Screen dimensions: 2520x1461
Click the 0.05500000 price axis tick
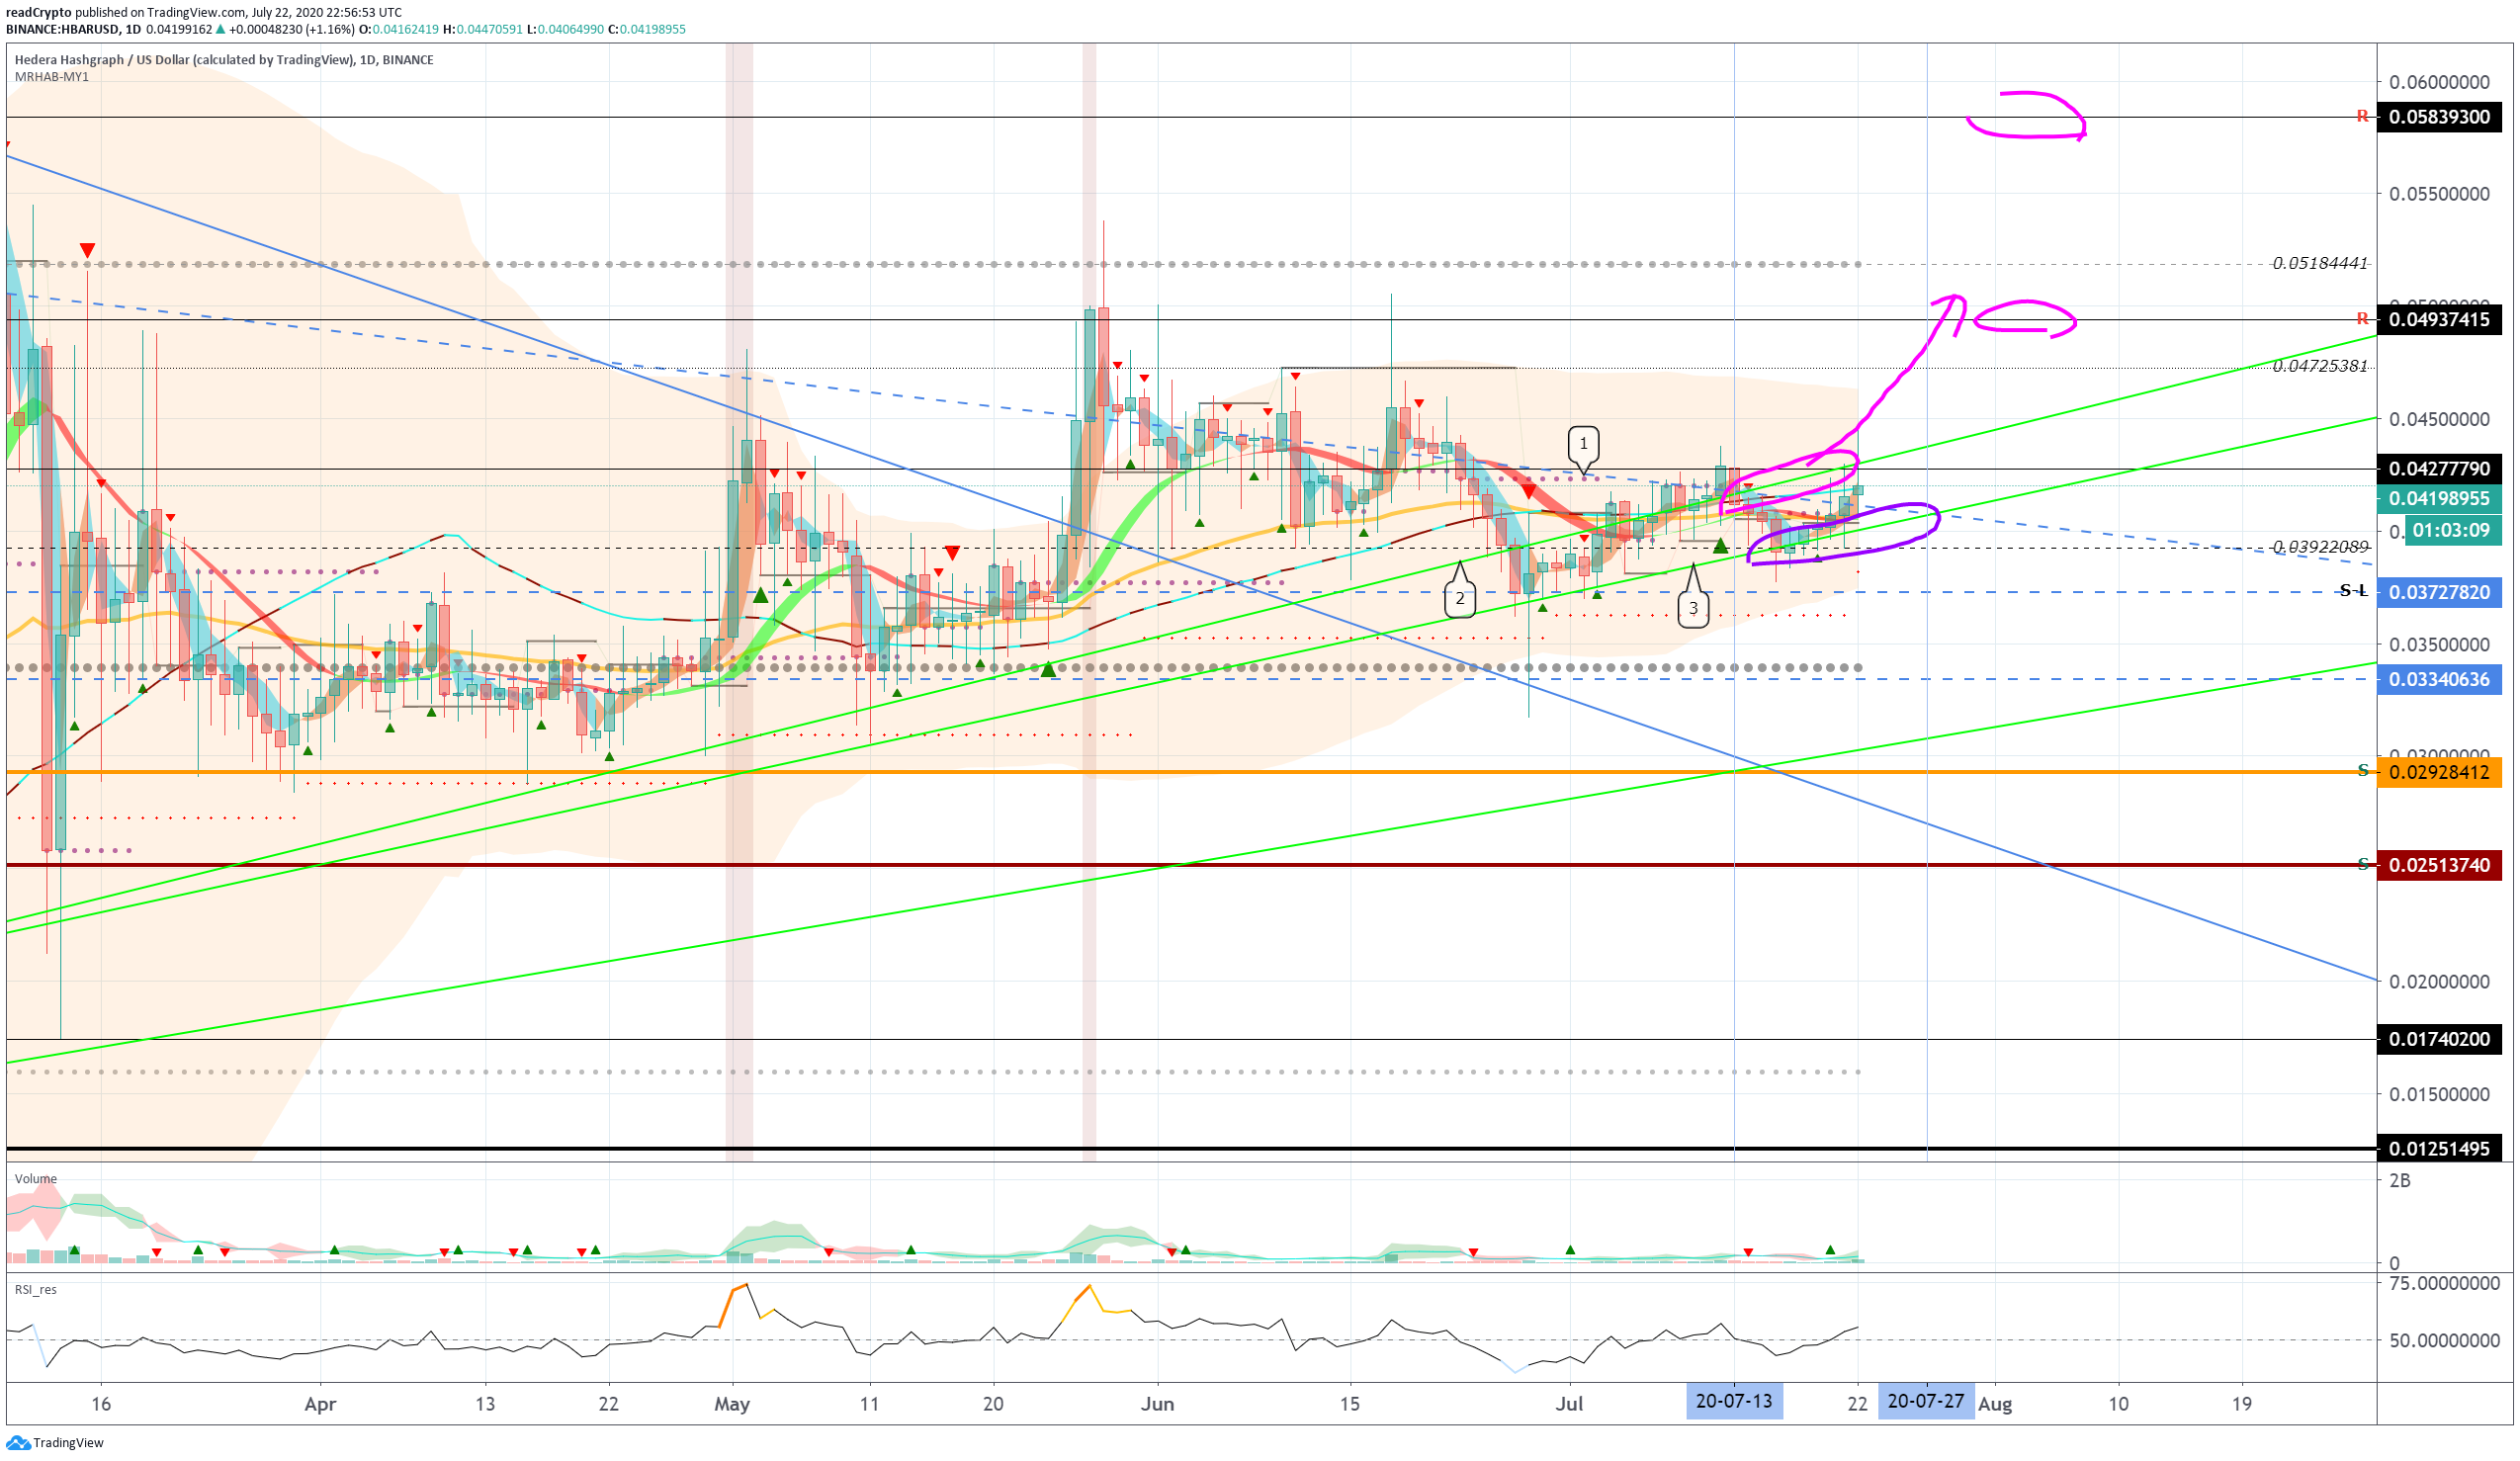click(2439, 194)
